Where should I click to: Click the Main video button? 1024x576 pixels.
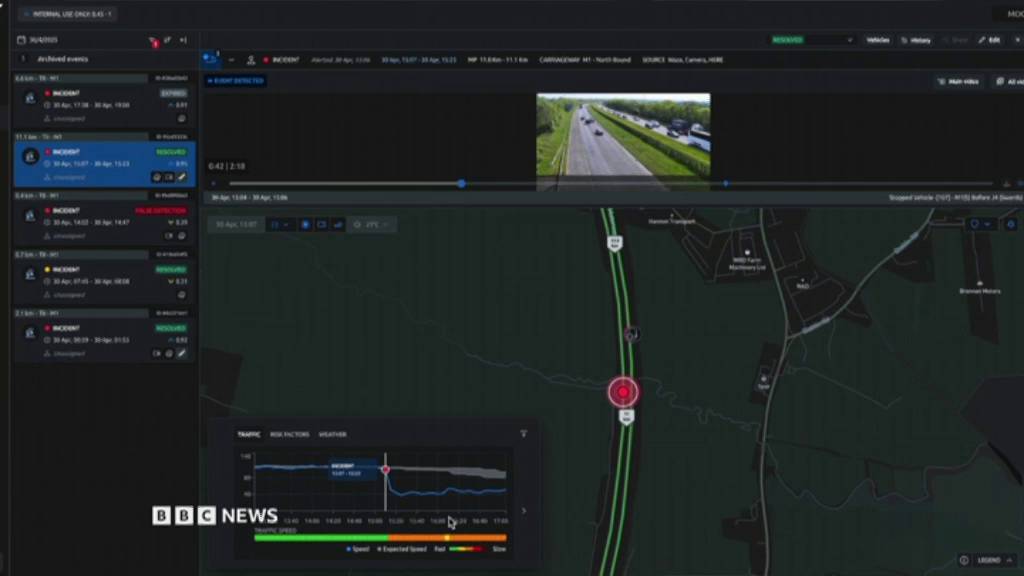point(958,81)
